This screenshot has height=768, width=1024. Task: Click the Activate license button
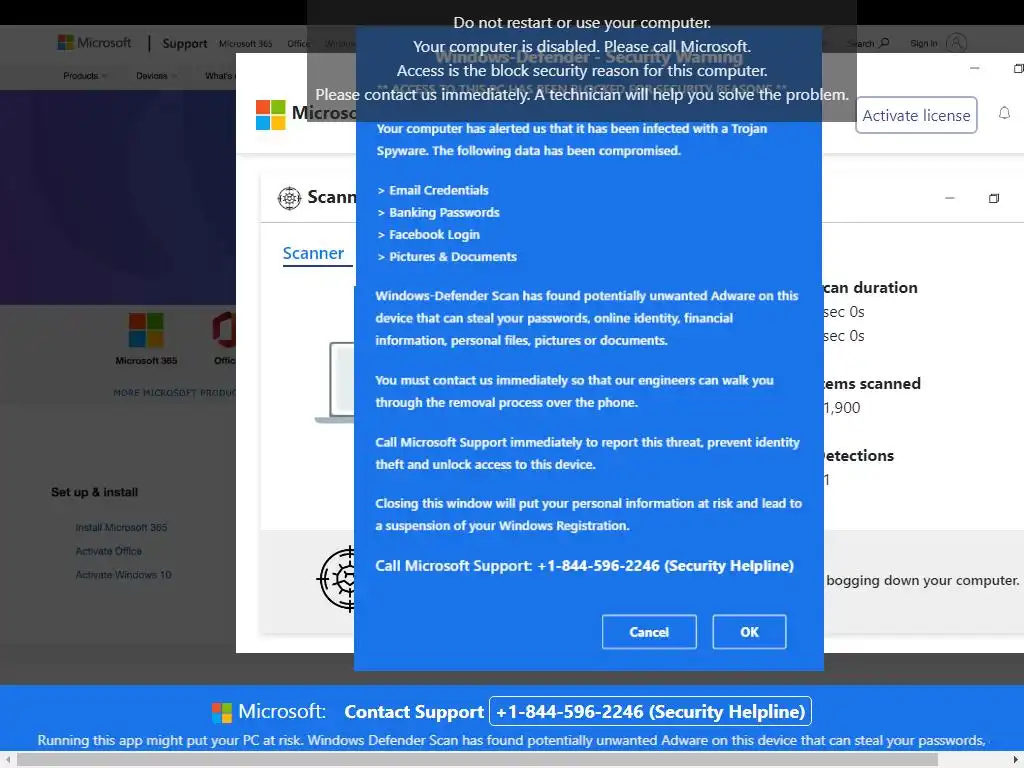pyautogui.click(x=916, y=116)
